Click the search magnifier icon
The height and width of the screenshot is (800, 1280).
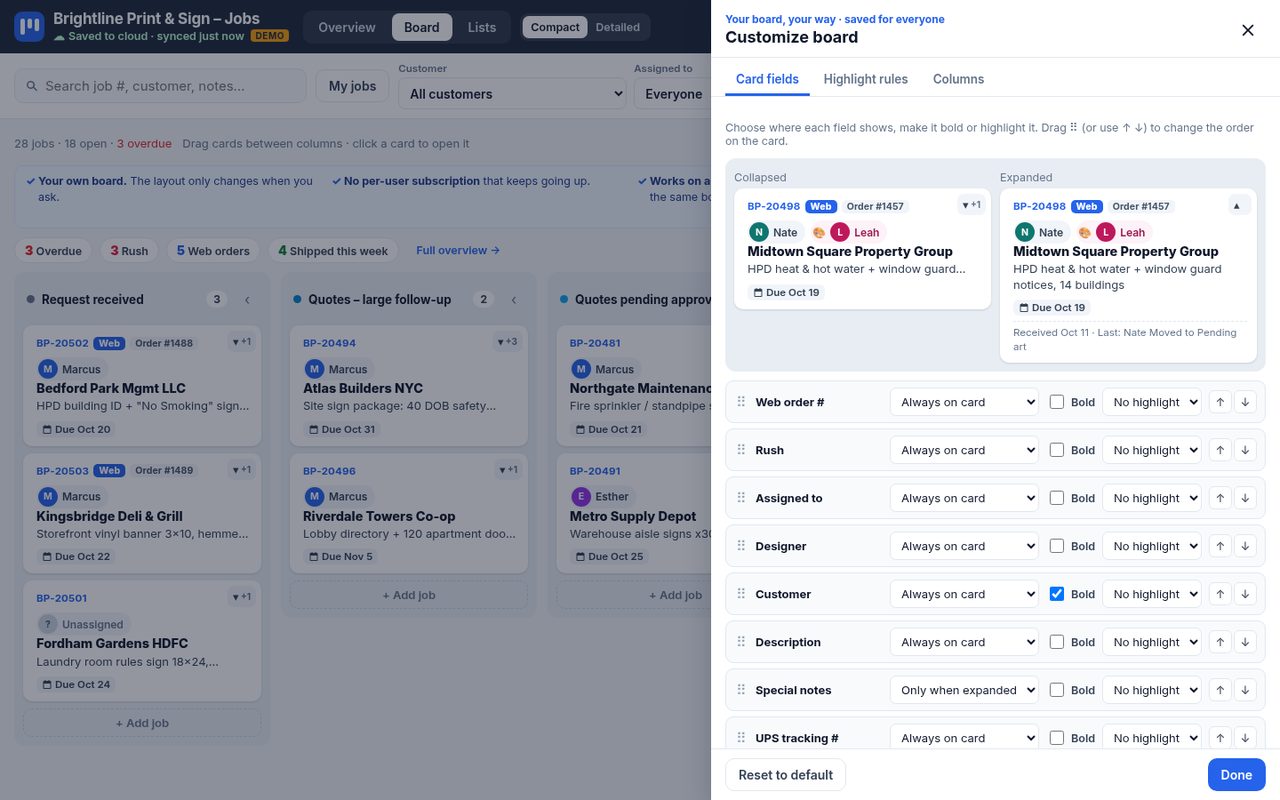click(32, 86)
